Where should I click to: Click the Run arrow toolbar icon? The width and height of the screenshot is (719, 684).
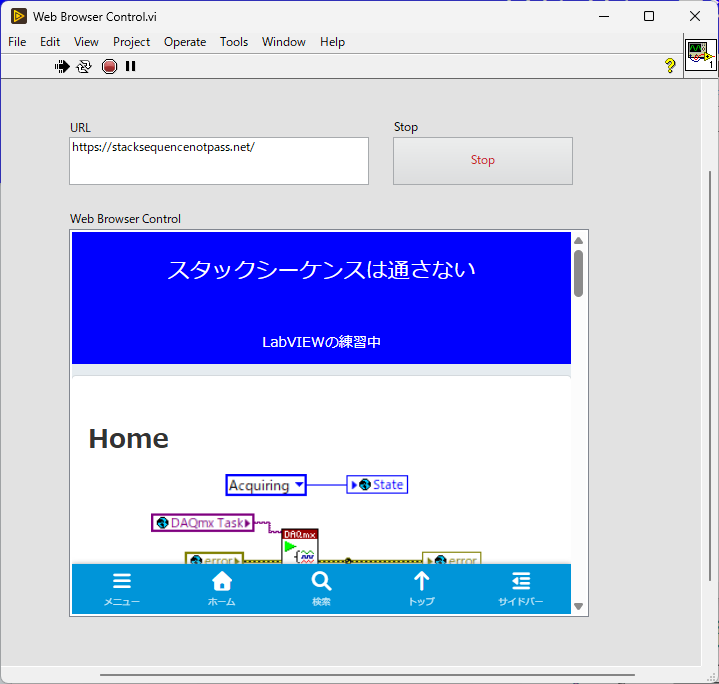click(62, 66)
